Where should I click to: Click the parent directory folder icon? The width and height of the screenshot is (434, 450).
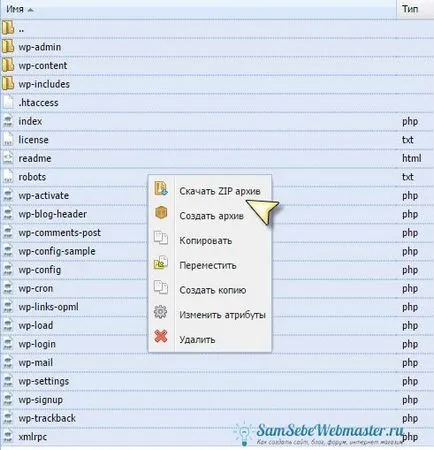pos(8,28)
